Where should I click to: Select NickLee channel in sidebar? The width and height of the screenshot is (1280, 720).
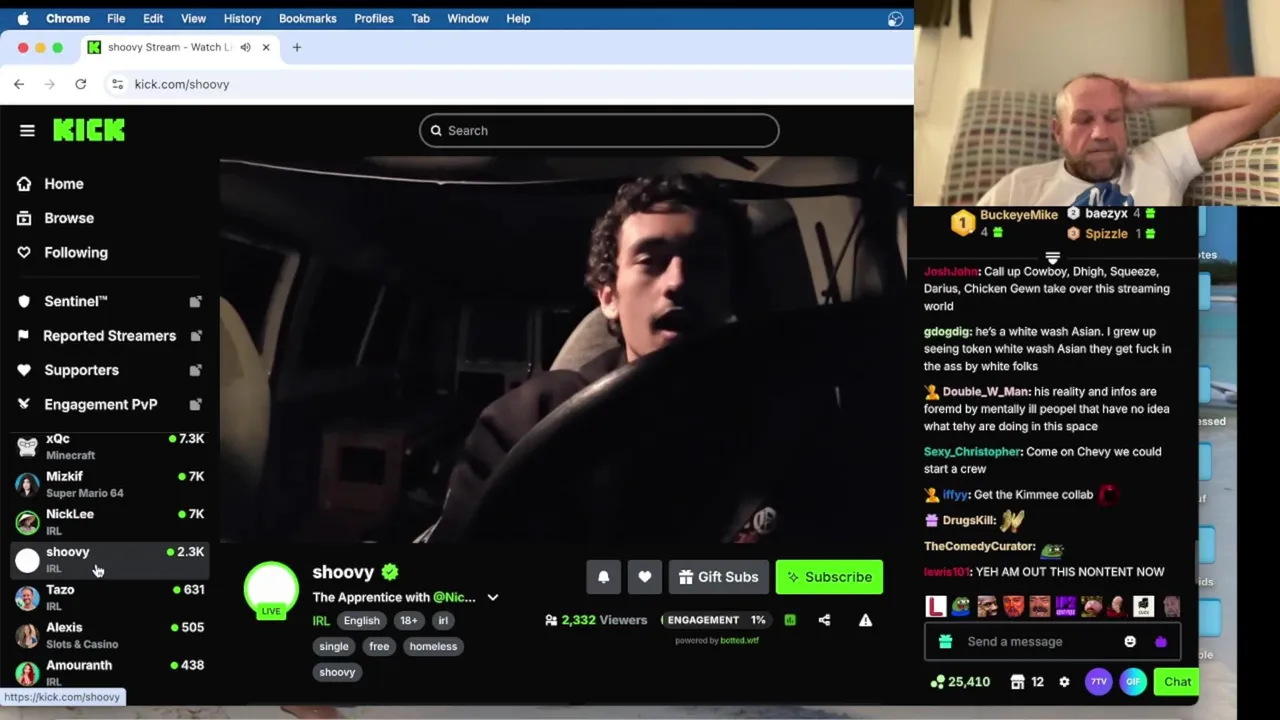point(110,522)
